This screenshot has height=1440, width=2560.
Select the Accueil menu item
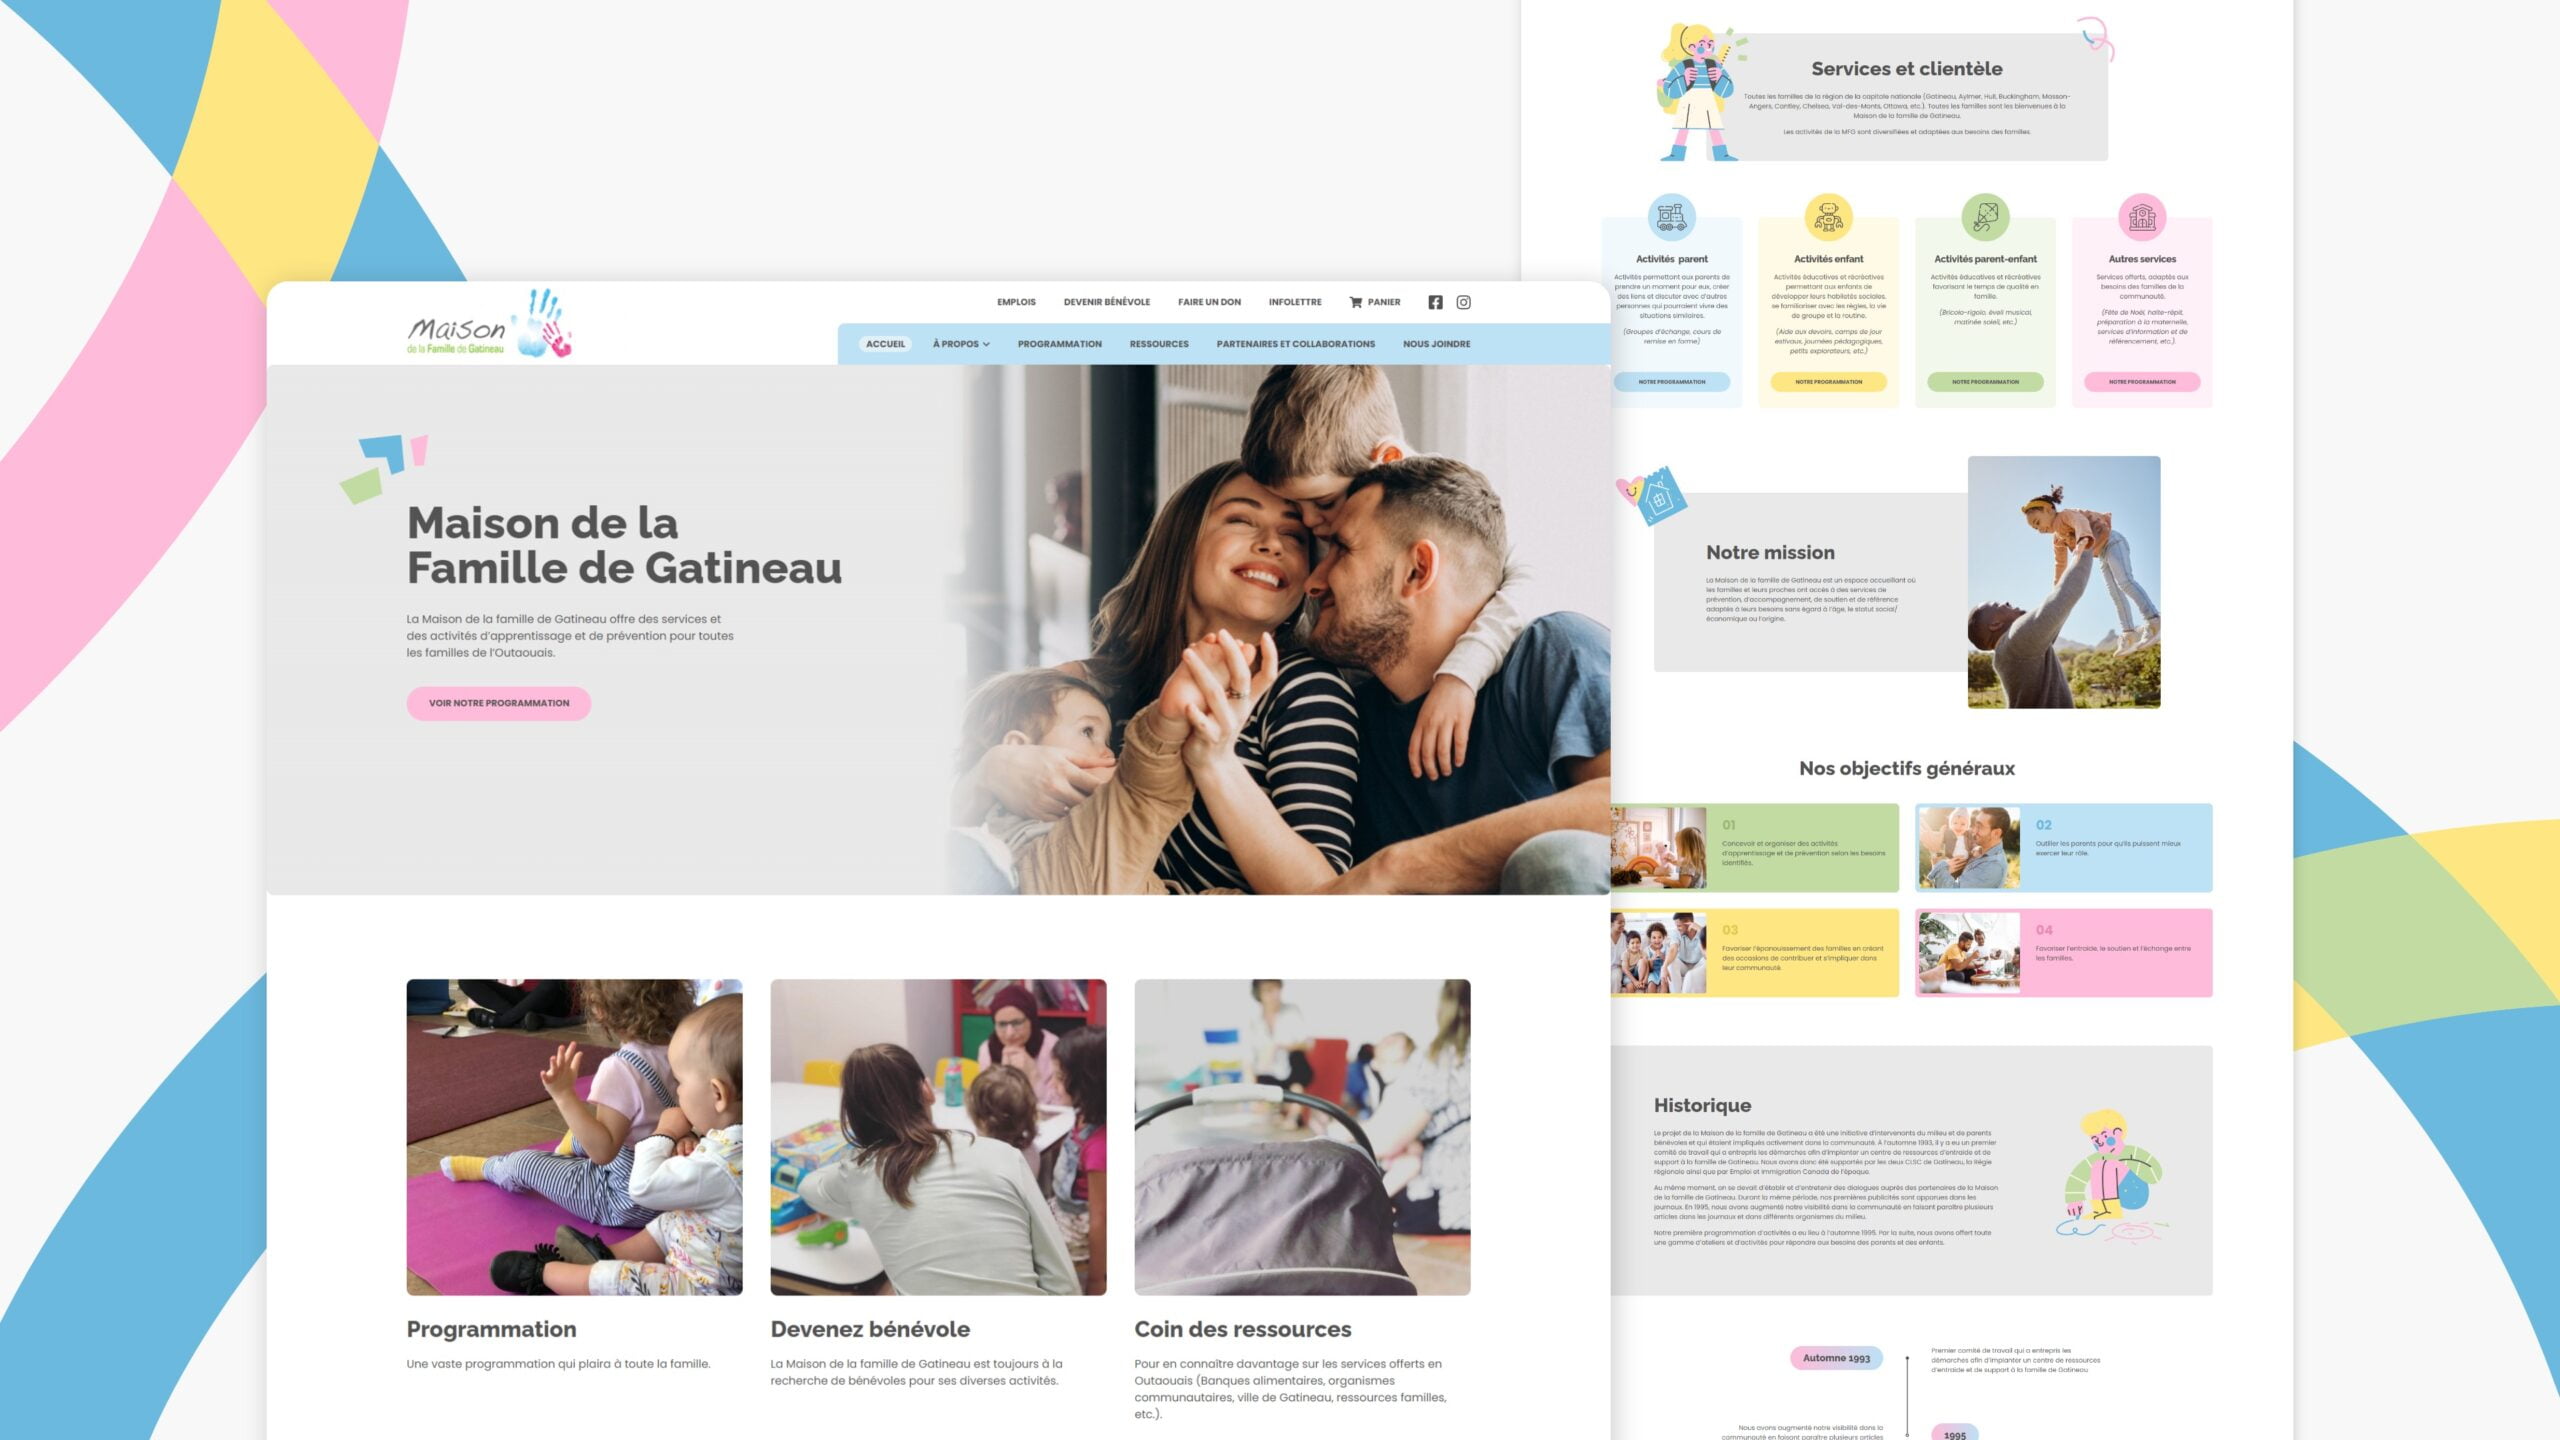tap(885, 344)
